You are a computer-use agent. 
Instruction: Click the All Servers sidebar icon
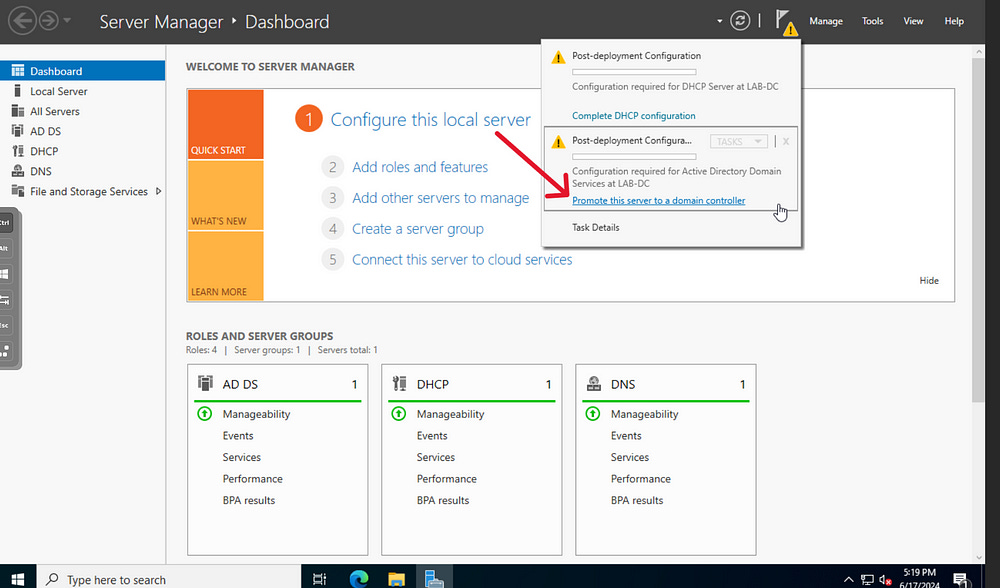click(18, 111)
